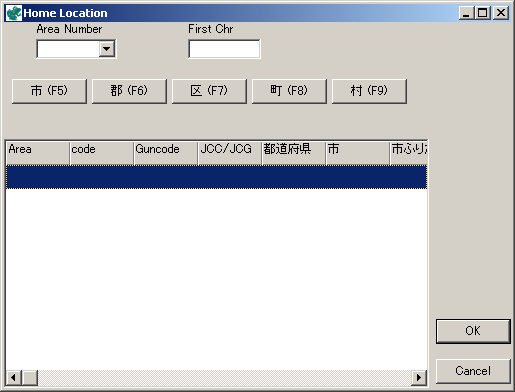Click the horizontal scrollbar thumb
The image size is (515, 392).
coord(30,378)
